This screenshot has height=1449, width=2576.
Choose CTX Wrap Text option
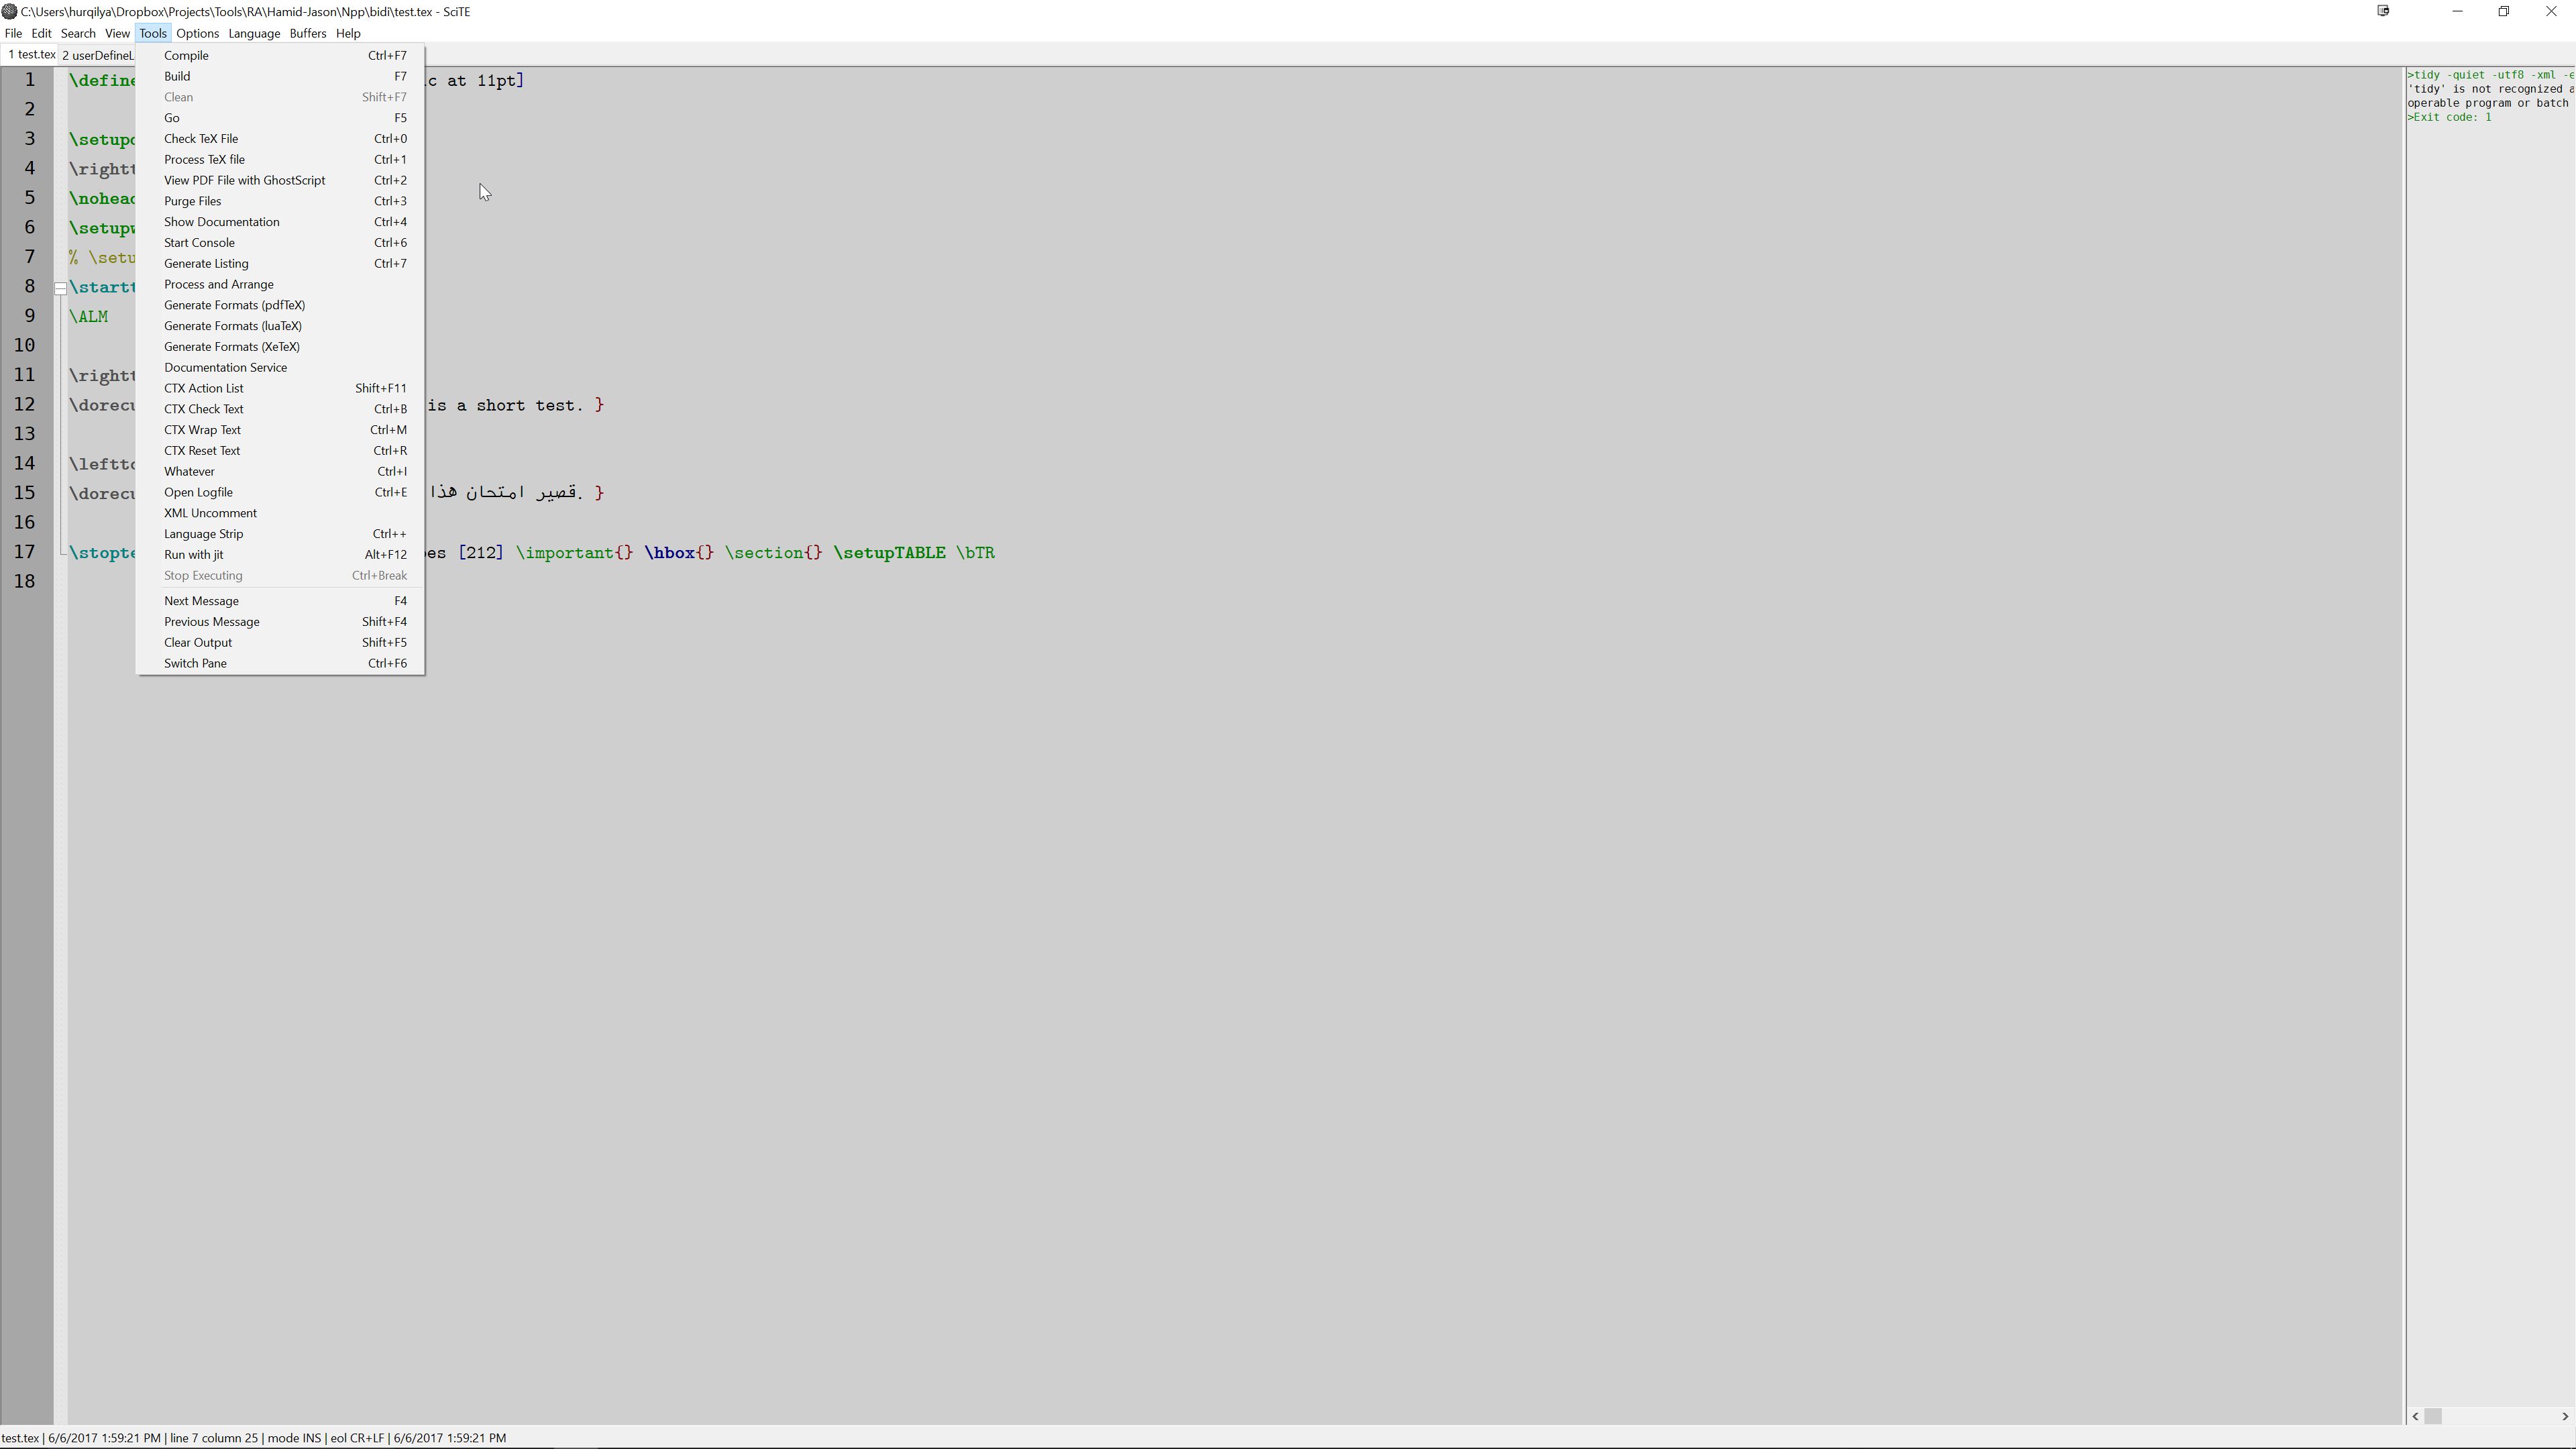[x=202, y=430]
